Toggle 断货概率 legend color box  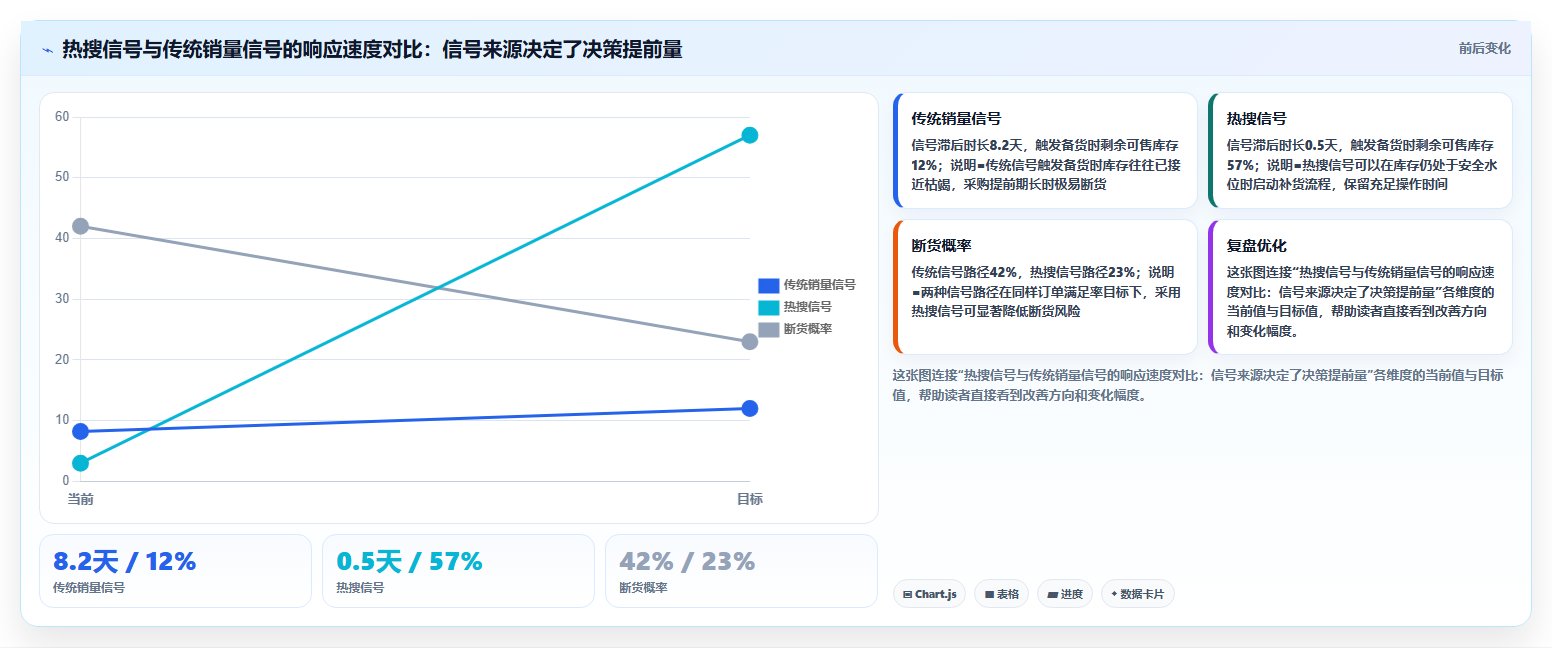point(768,329)
